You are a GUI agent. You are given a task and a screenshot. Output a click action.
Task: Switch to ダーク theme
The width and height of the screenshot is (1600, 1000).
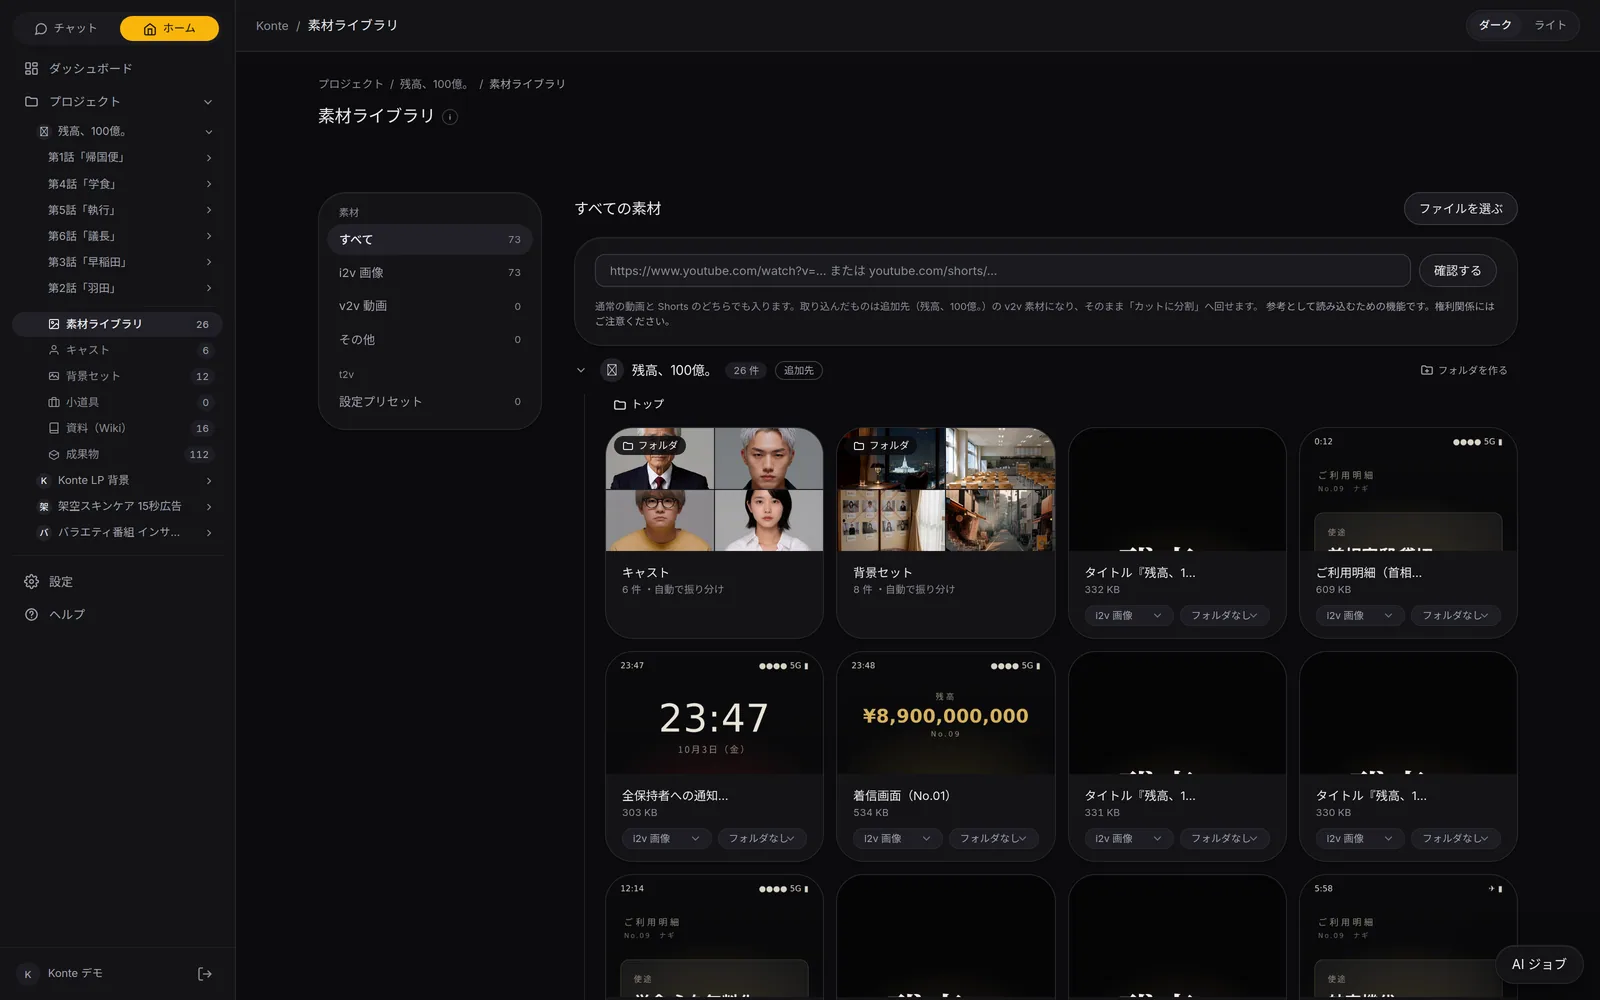(1495, 25)
